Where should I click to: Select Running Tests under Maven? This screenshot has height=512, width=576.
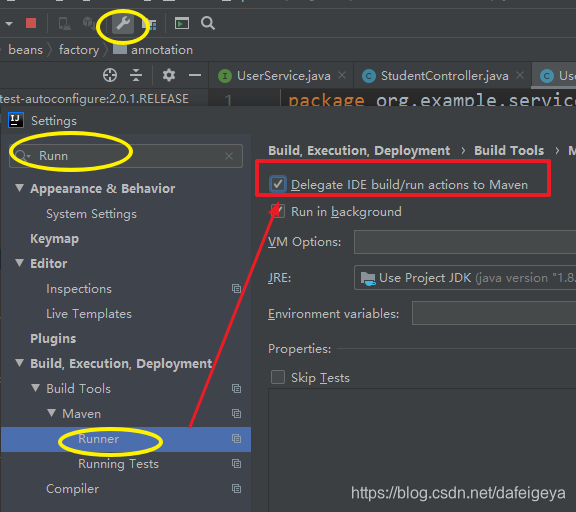pos(118,464)
